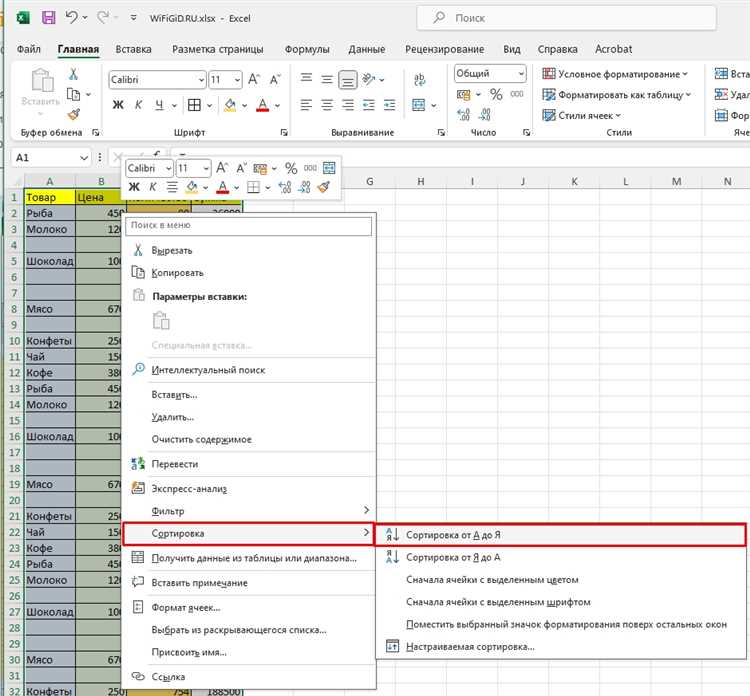The height and width of the screenshot is (696, 750).
Task: Expand the Name Box A1 dropdown
Action: pyautogui.click(x=84, y=157)
